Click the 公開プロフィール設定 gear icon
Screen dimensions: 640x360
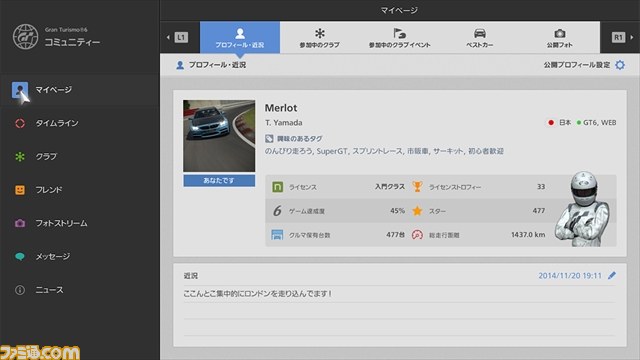[x=620, y=65]
